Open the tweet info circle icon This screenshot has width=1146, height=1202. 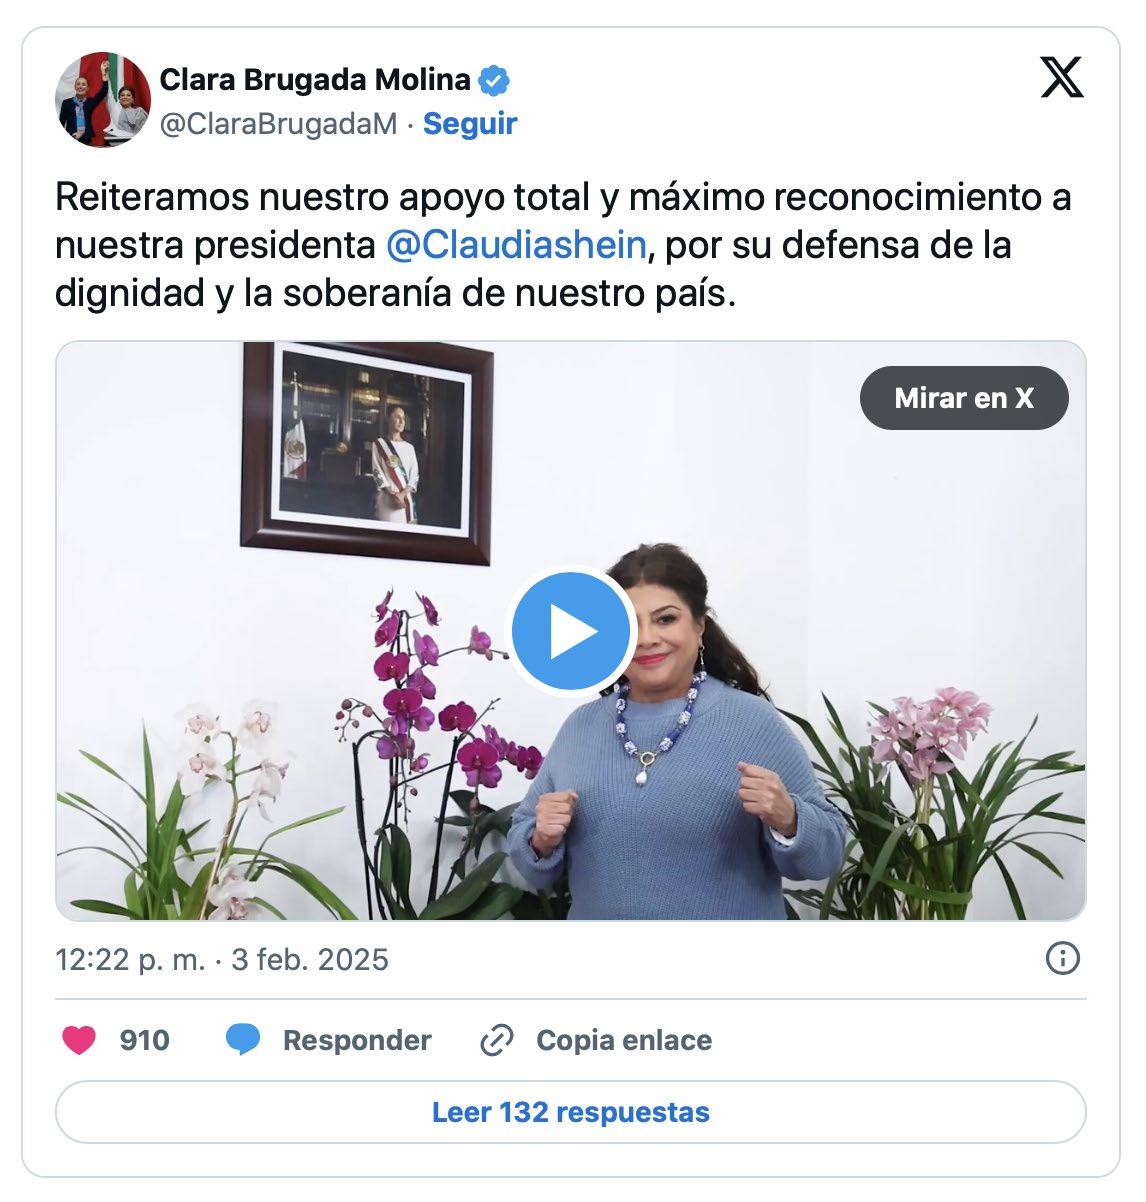(1062, 959)
